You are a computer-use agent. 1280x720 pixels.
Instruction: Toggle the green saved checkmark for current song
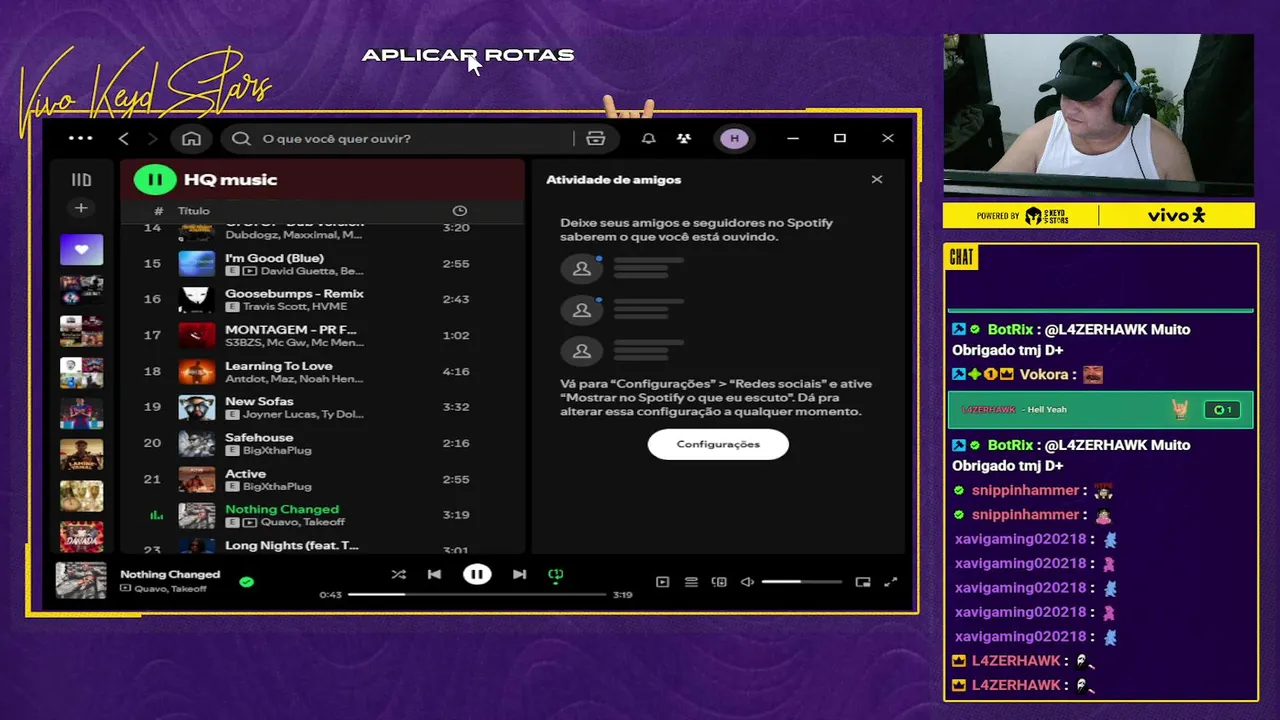click(246, 581)
